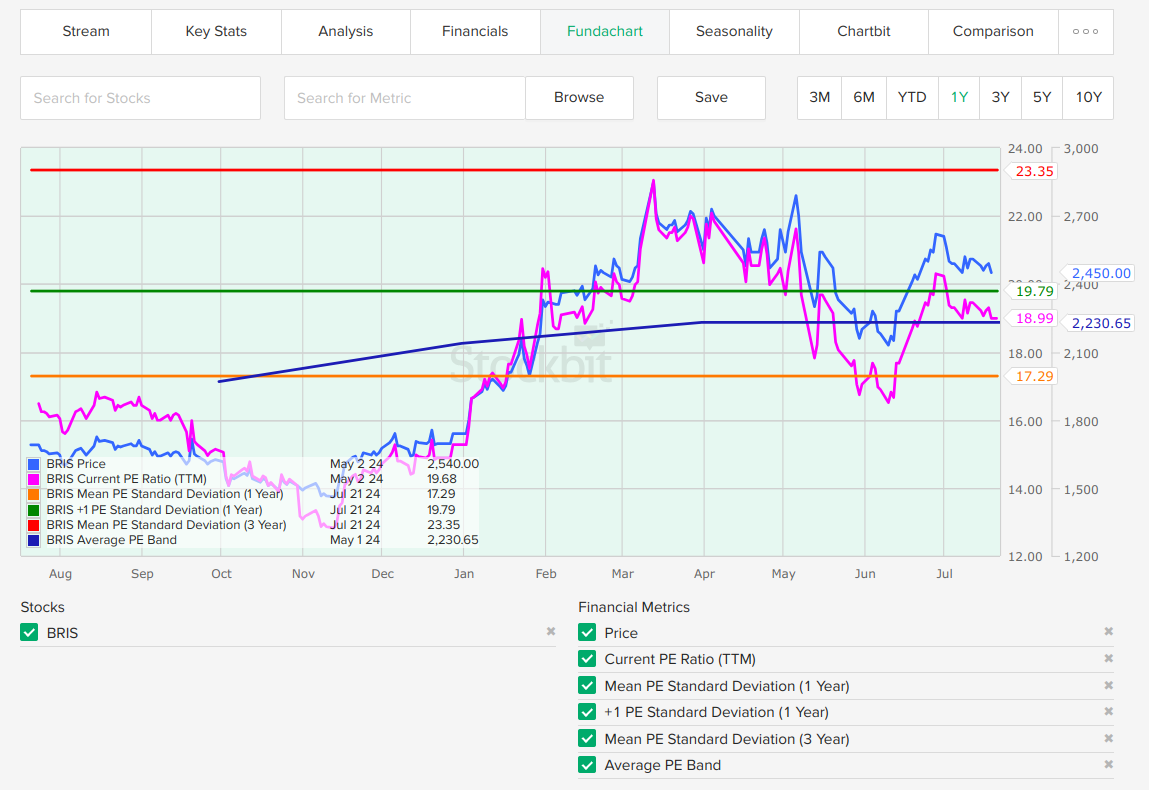The image size is (1149, 790).
Task: Open the Seasonality tab
Action: (x=734, y=32)
